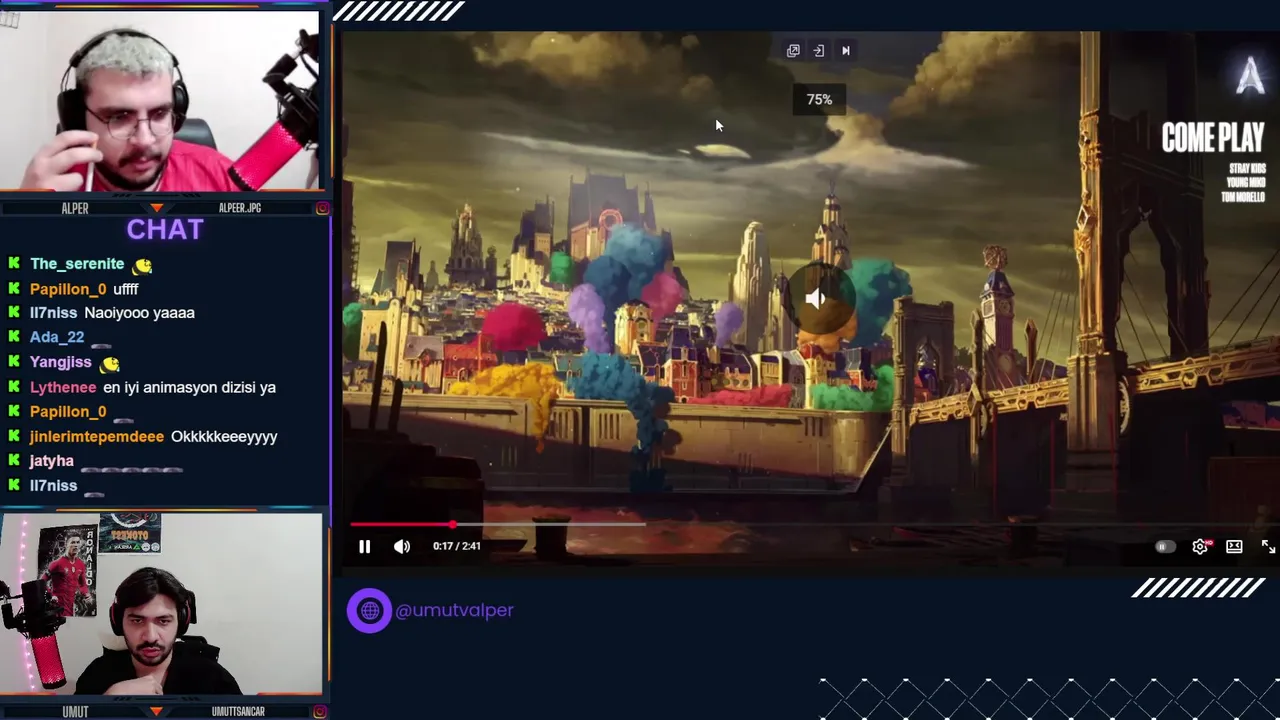
Task: Click jinlerimtepemdeee username in chat
Action: (x=97, y=436)
